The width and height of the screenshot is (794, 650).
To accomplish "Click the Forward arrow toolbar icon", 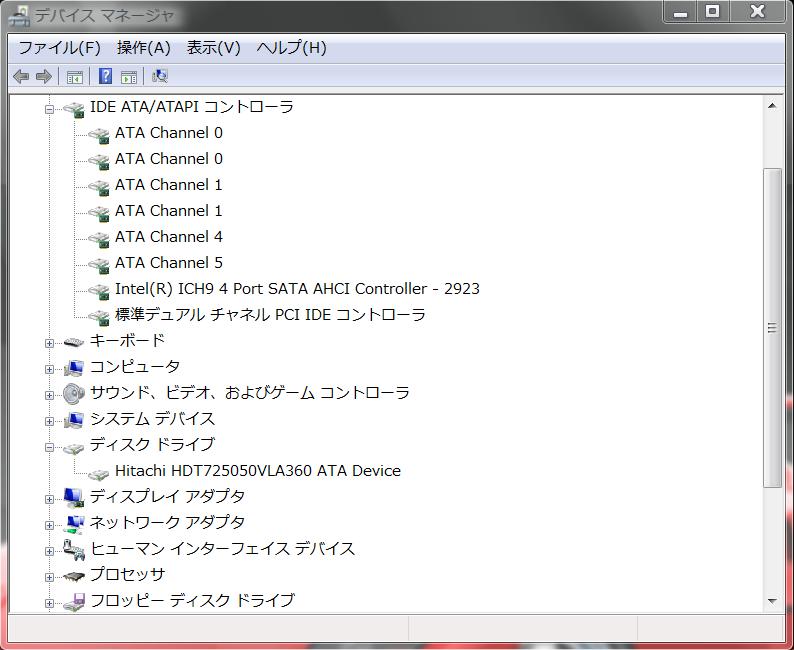I will [x=44, y=76].
